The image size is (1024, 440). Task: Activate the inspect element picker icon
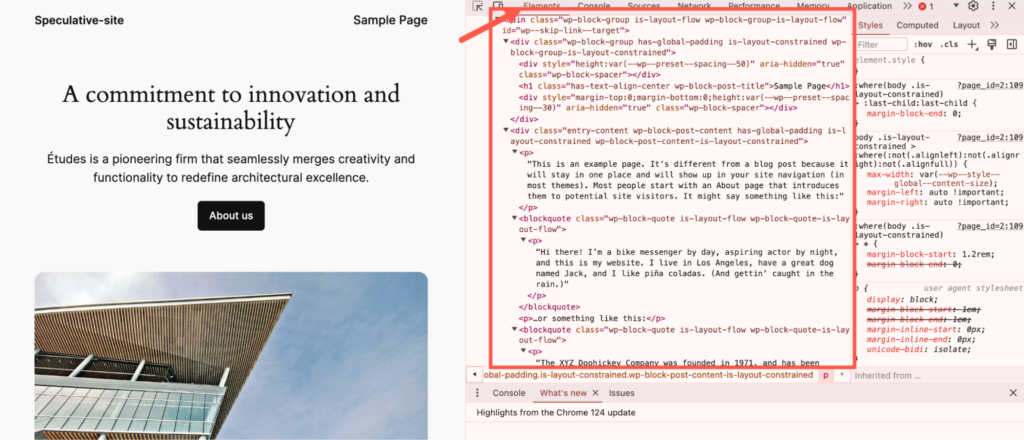[477, 6]
